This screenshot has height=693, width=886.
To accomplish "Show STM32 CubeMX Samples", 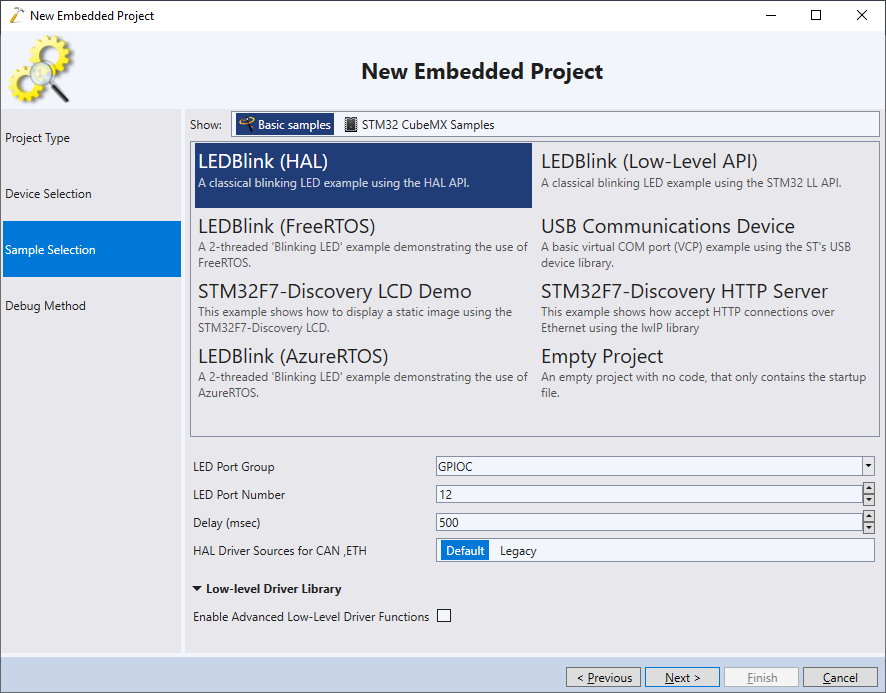I will click(419, 124).
